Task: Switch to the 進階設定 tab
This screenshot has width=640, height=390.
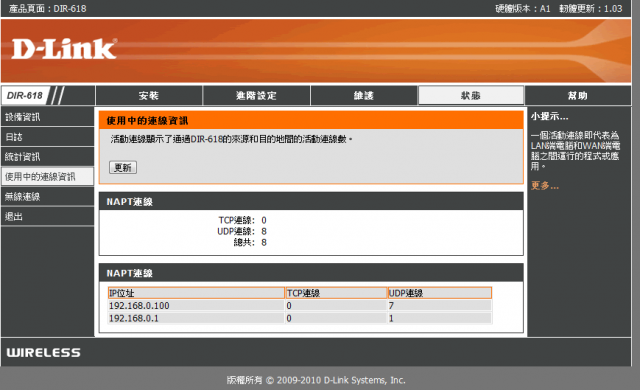Action: pos(256,95)
